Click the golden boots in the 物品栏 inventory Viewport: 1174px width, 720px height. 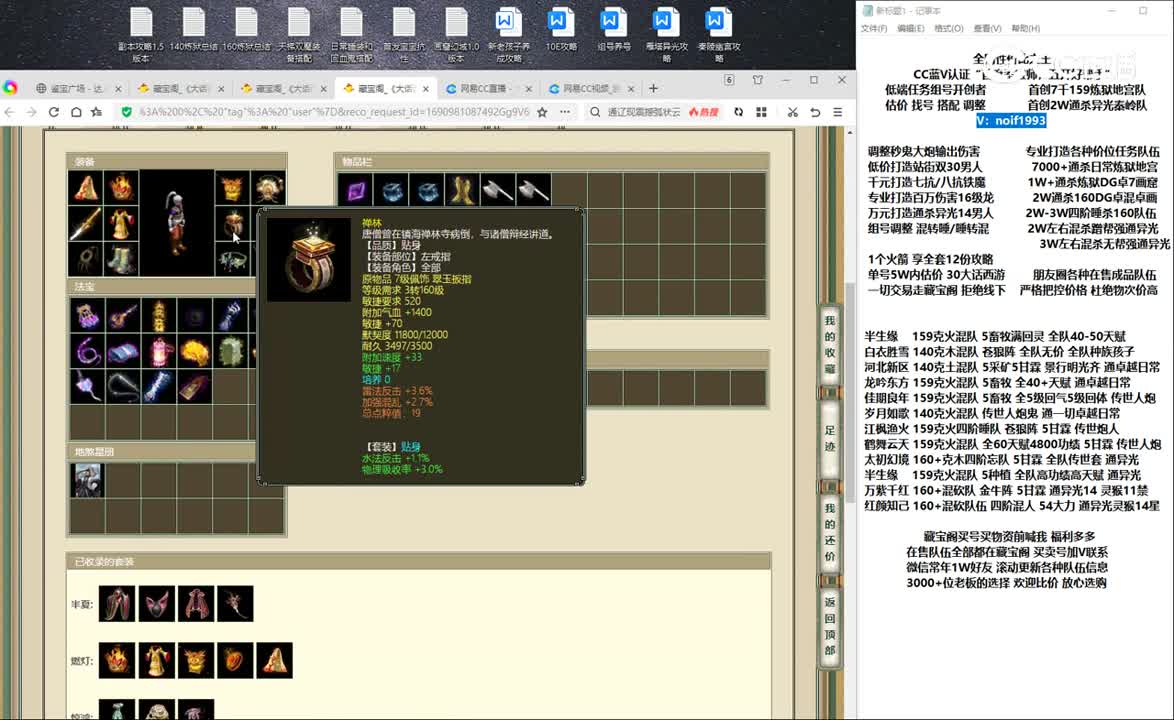[463, 191]
